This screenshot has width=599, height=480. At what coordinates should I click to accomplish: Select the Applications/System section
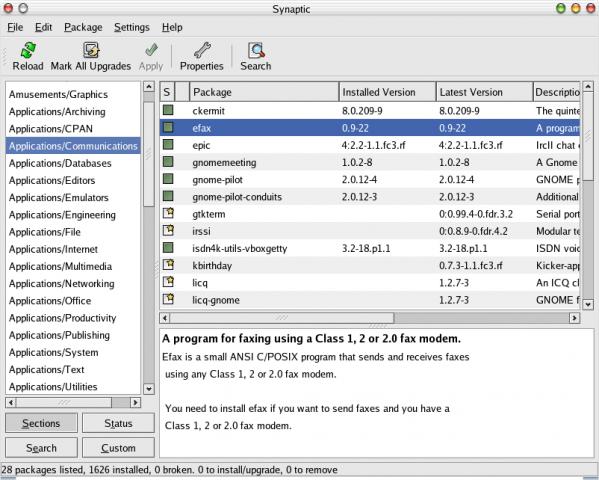73,352
